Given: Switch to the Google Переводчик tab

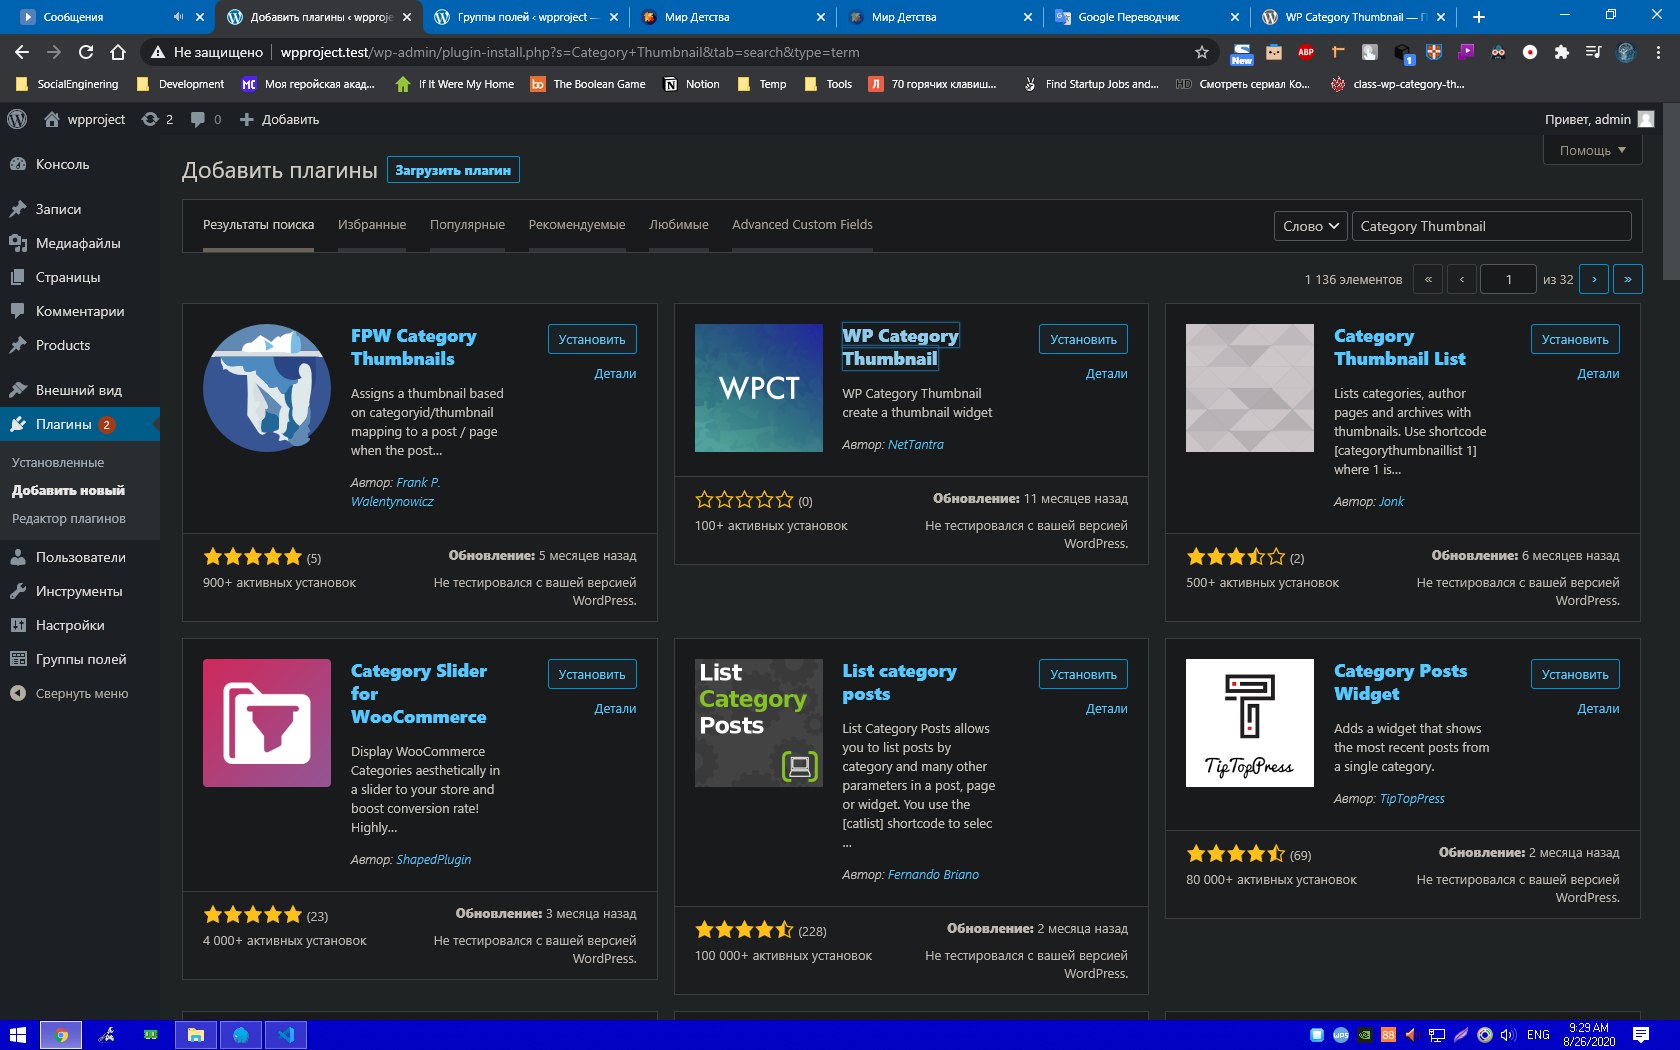Looking at the screenshot, I should 1148,17.
